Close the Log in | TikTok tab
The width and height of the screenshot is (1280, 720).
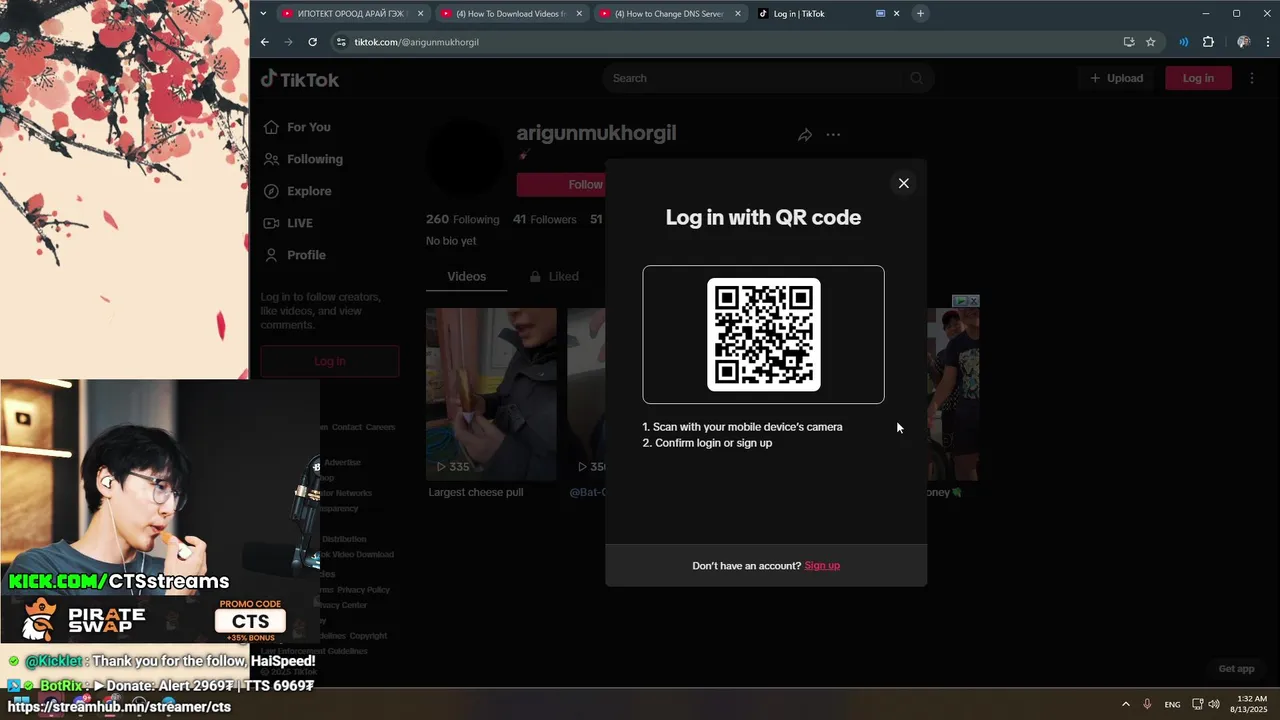tap(896, 14)
